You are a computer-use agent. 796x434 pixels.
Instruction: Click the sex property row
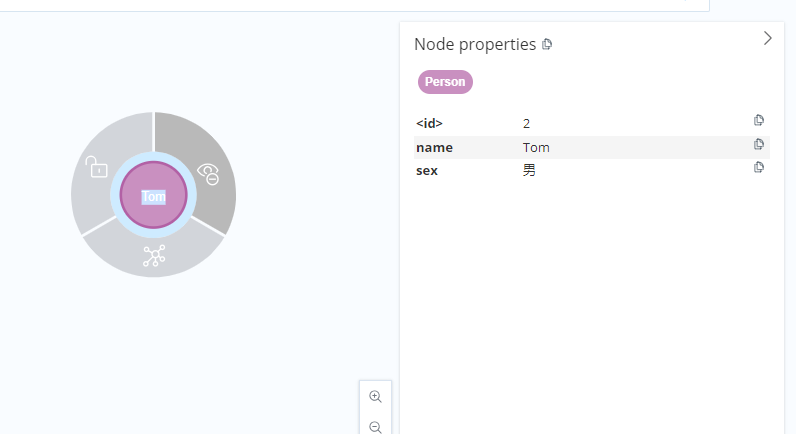(x=592, y=171)
